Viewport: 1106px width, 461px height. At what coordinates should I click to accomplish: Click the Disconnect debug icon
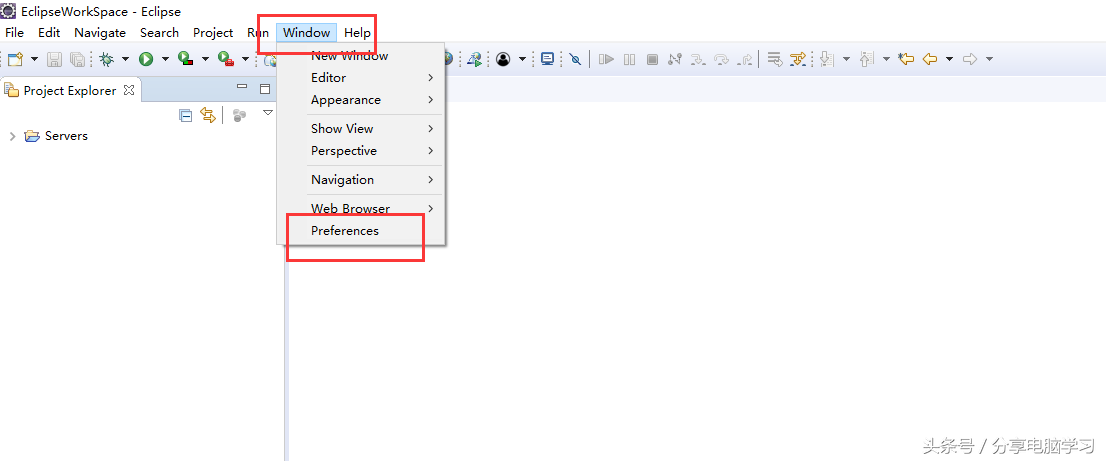(675, 59)
